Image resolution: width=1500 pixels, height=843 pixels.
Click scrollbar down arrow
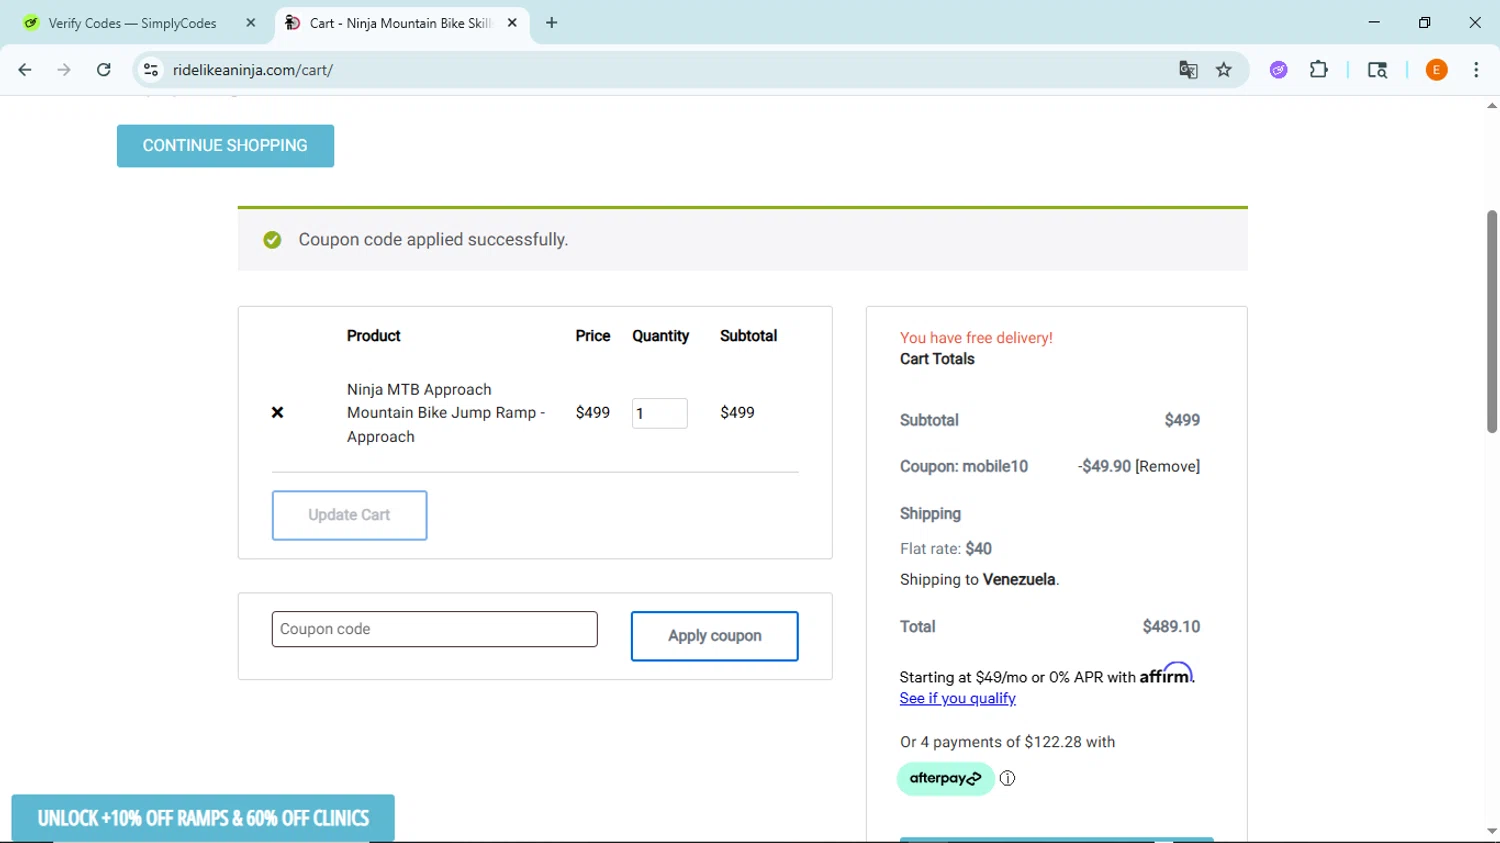point(1491,832)
